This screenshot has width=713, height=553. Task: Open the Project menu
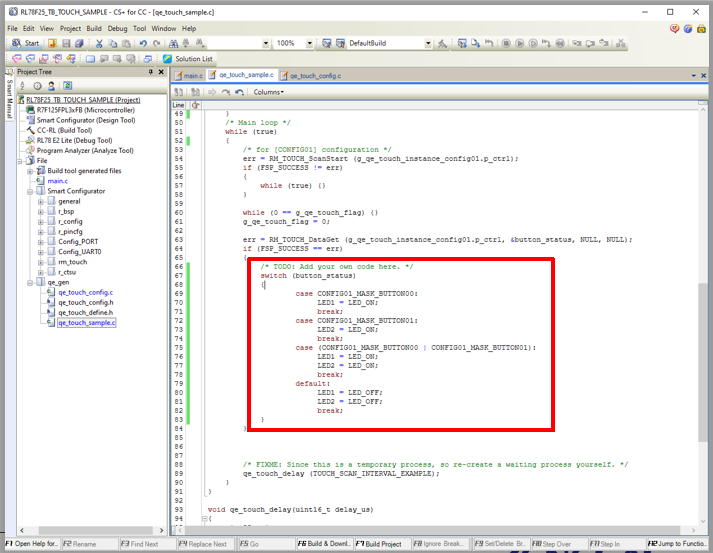(x=70, y=28)
